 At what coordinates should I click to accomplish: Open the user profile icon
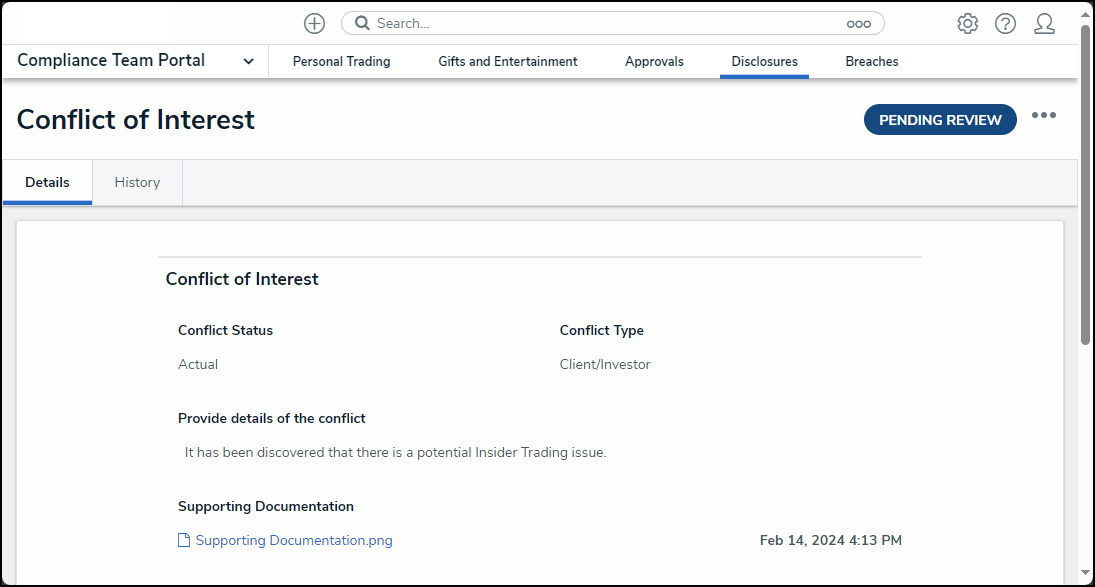1044,24
